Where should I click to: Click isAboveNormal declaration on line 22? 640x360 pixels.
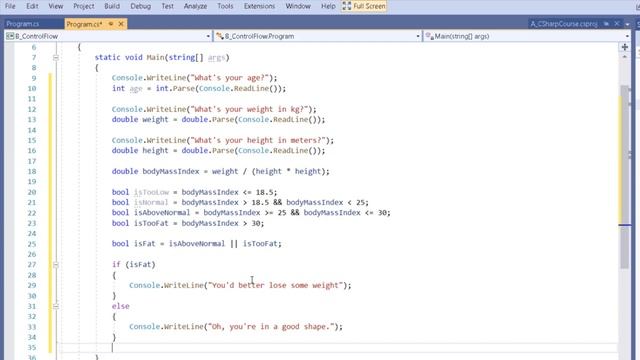(162, 213)
